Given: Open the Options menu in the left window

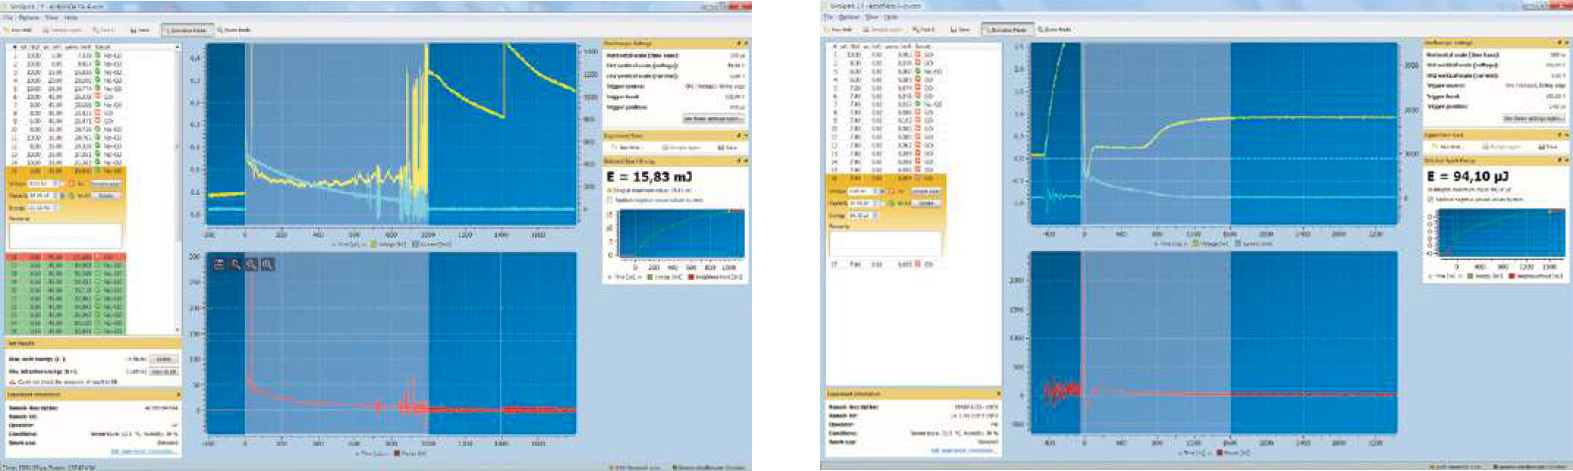Looking at the screenshot, I should (29, 18).
